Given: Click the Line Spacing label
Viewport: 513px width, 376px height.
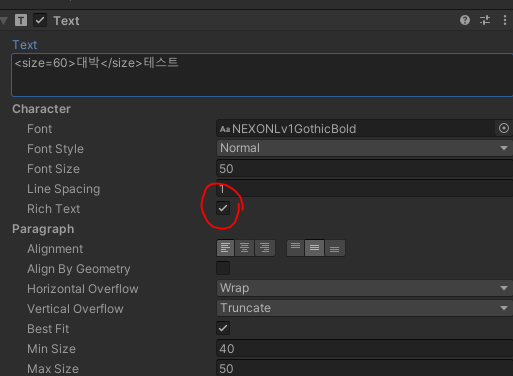Looking at the screenshot, I should tap(63, 189).
